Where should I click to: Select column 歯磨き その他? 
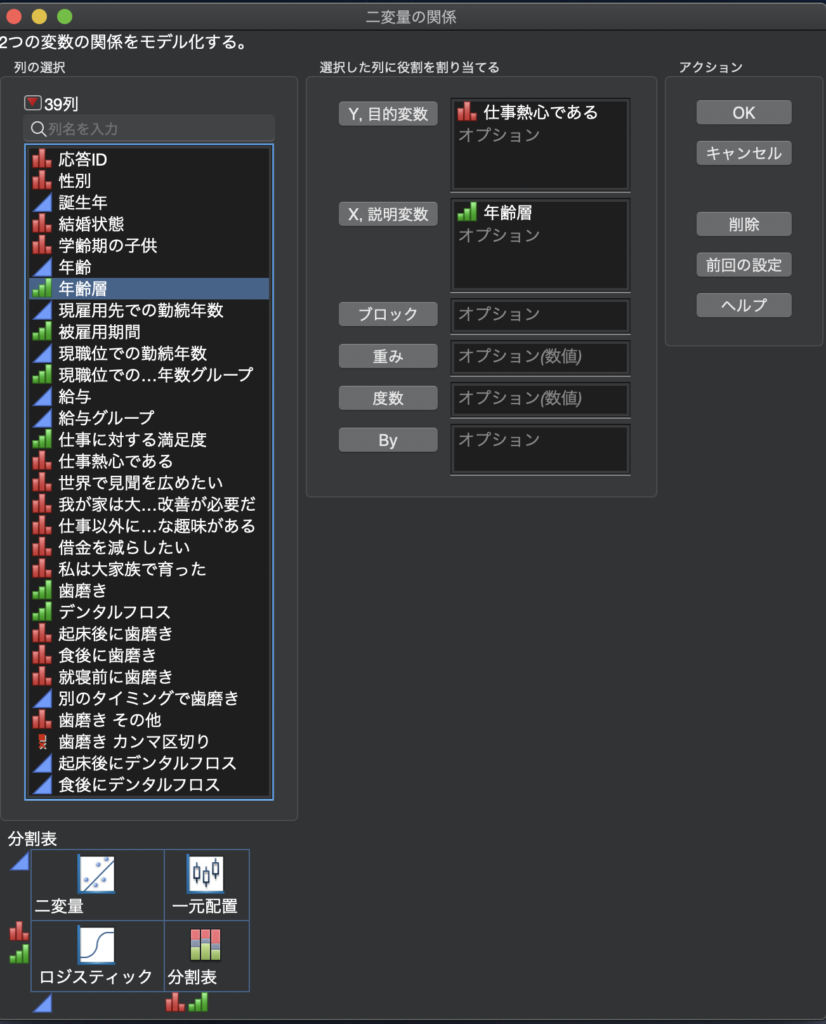(x=149, y=720)
